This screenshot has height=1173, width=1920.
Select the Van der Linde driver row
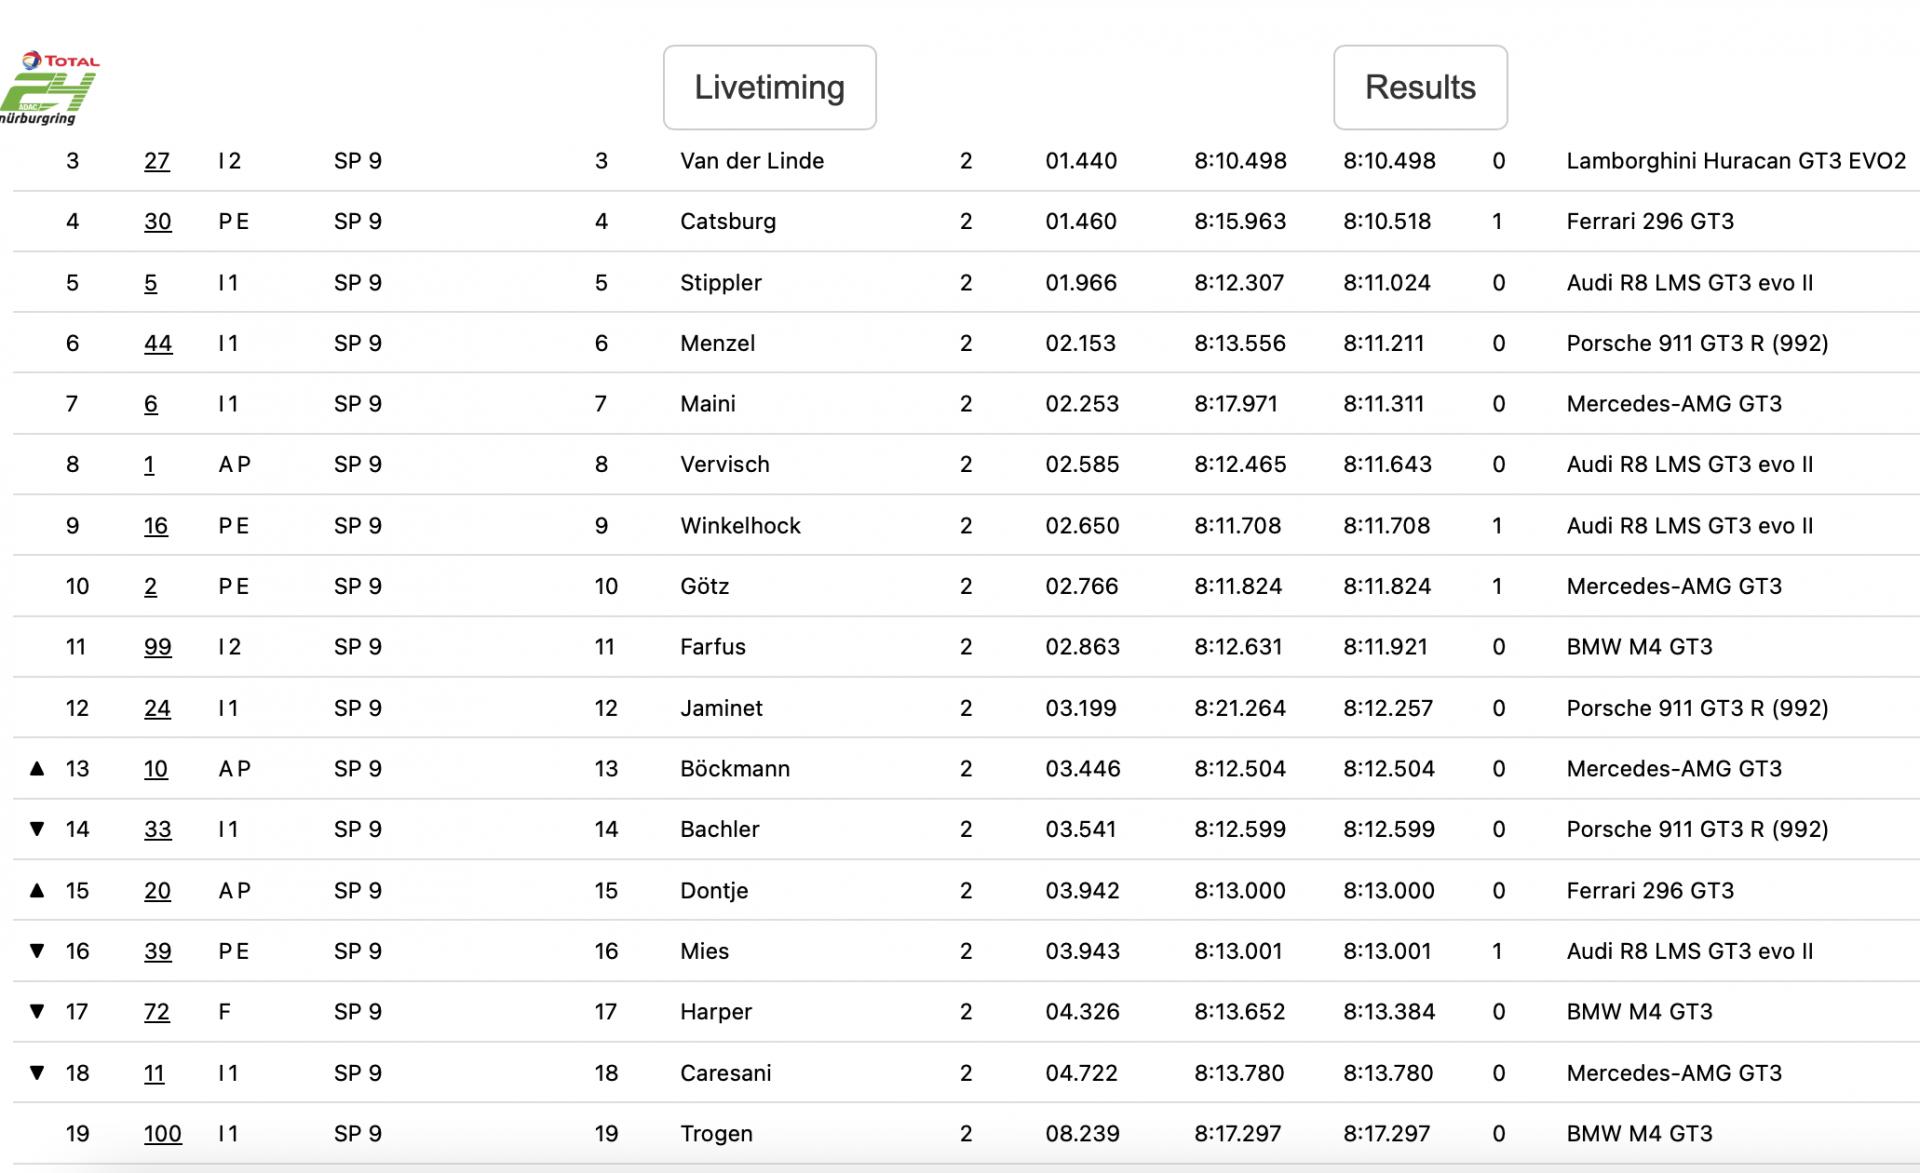point(966,161)
